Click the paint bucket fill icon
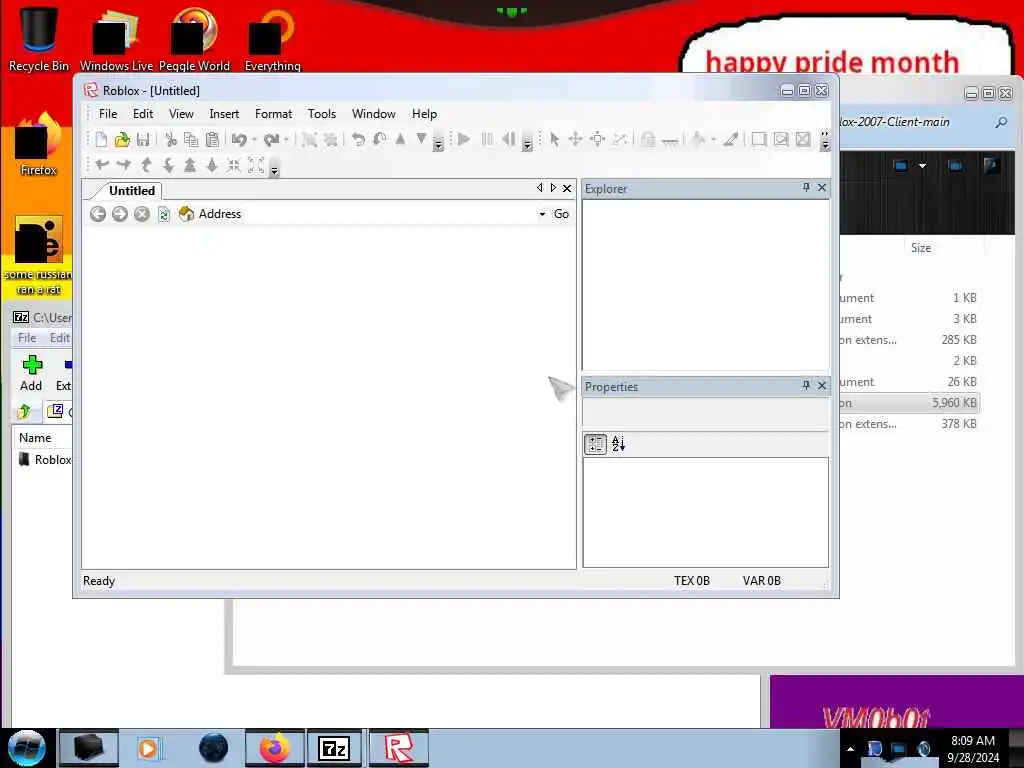The height and width of the screenshot is (768, 1024). pos(698,139)
